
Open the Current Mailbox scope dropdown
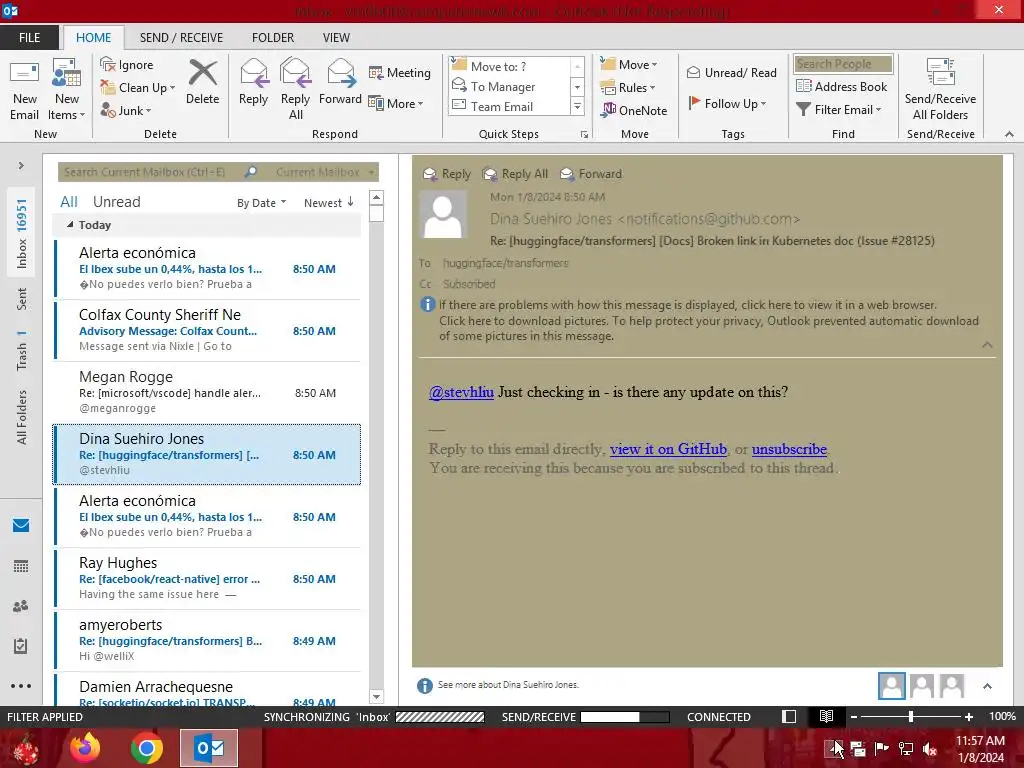(324, 172)
